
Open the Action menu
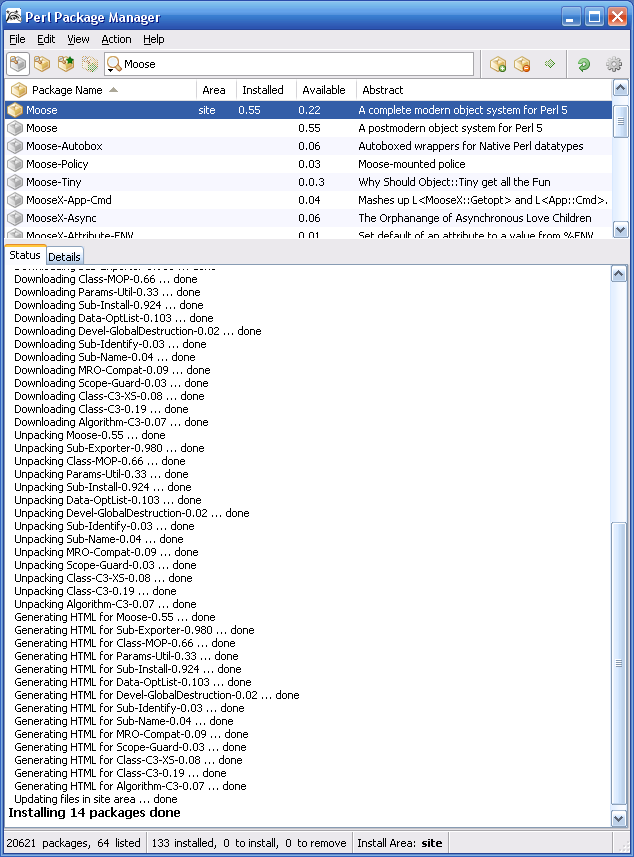(x=116, y=39)
